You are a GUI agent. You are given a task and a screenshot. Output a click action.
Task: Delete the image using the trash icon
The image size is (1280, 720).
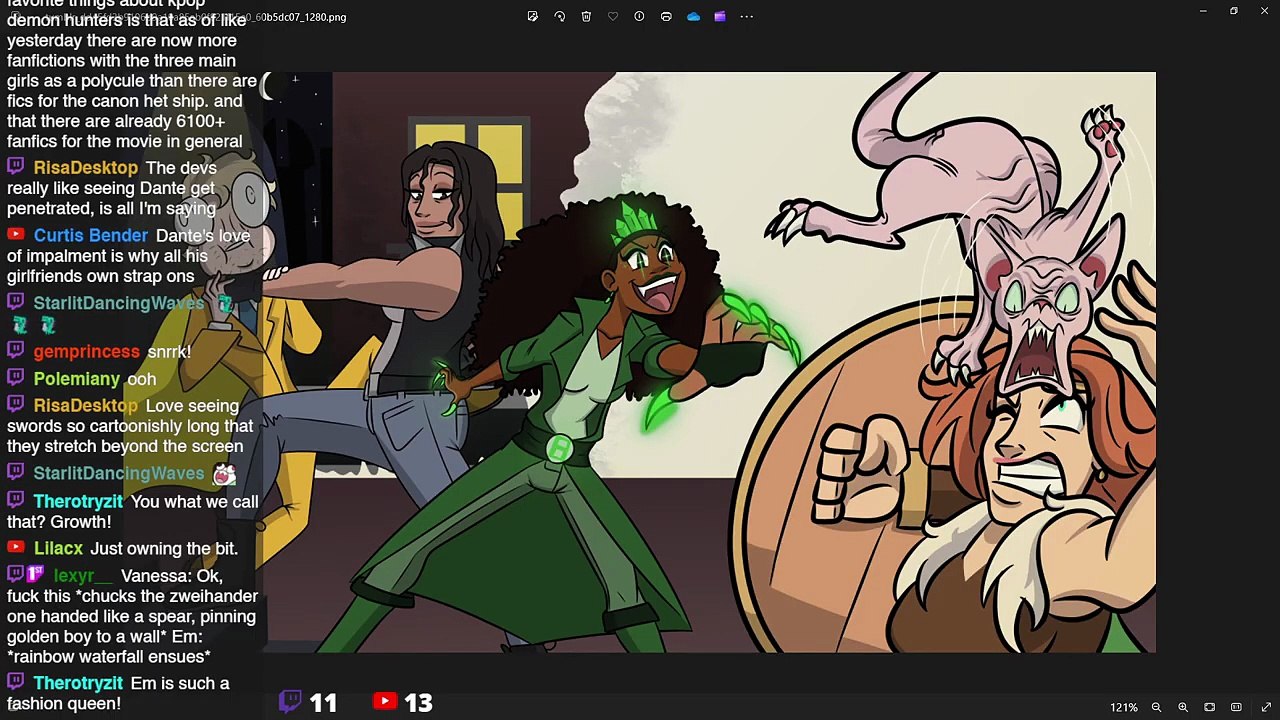tap(586, 16)
